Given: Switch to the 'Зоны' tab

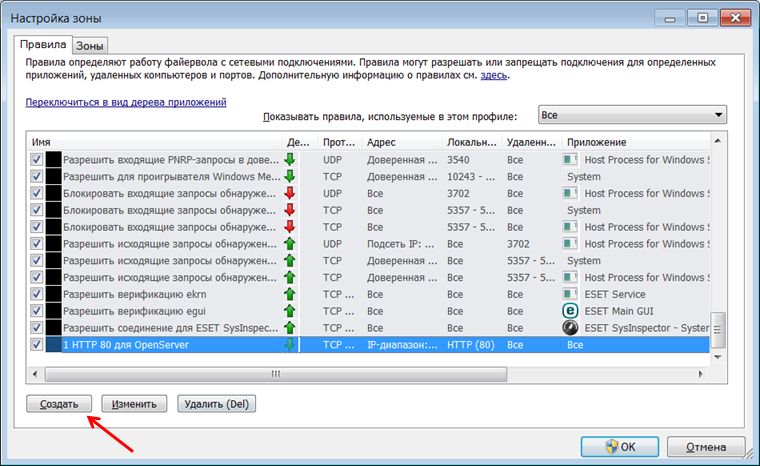Looking at the screenshot, I should (x=91, y=45).
